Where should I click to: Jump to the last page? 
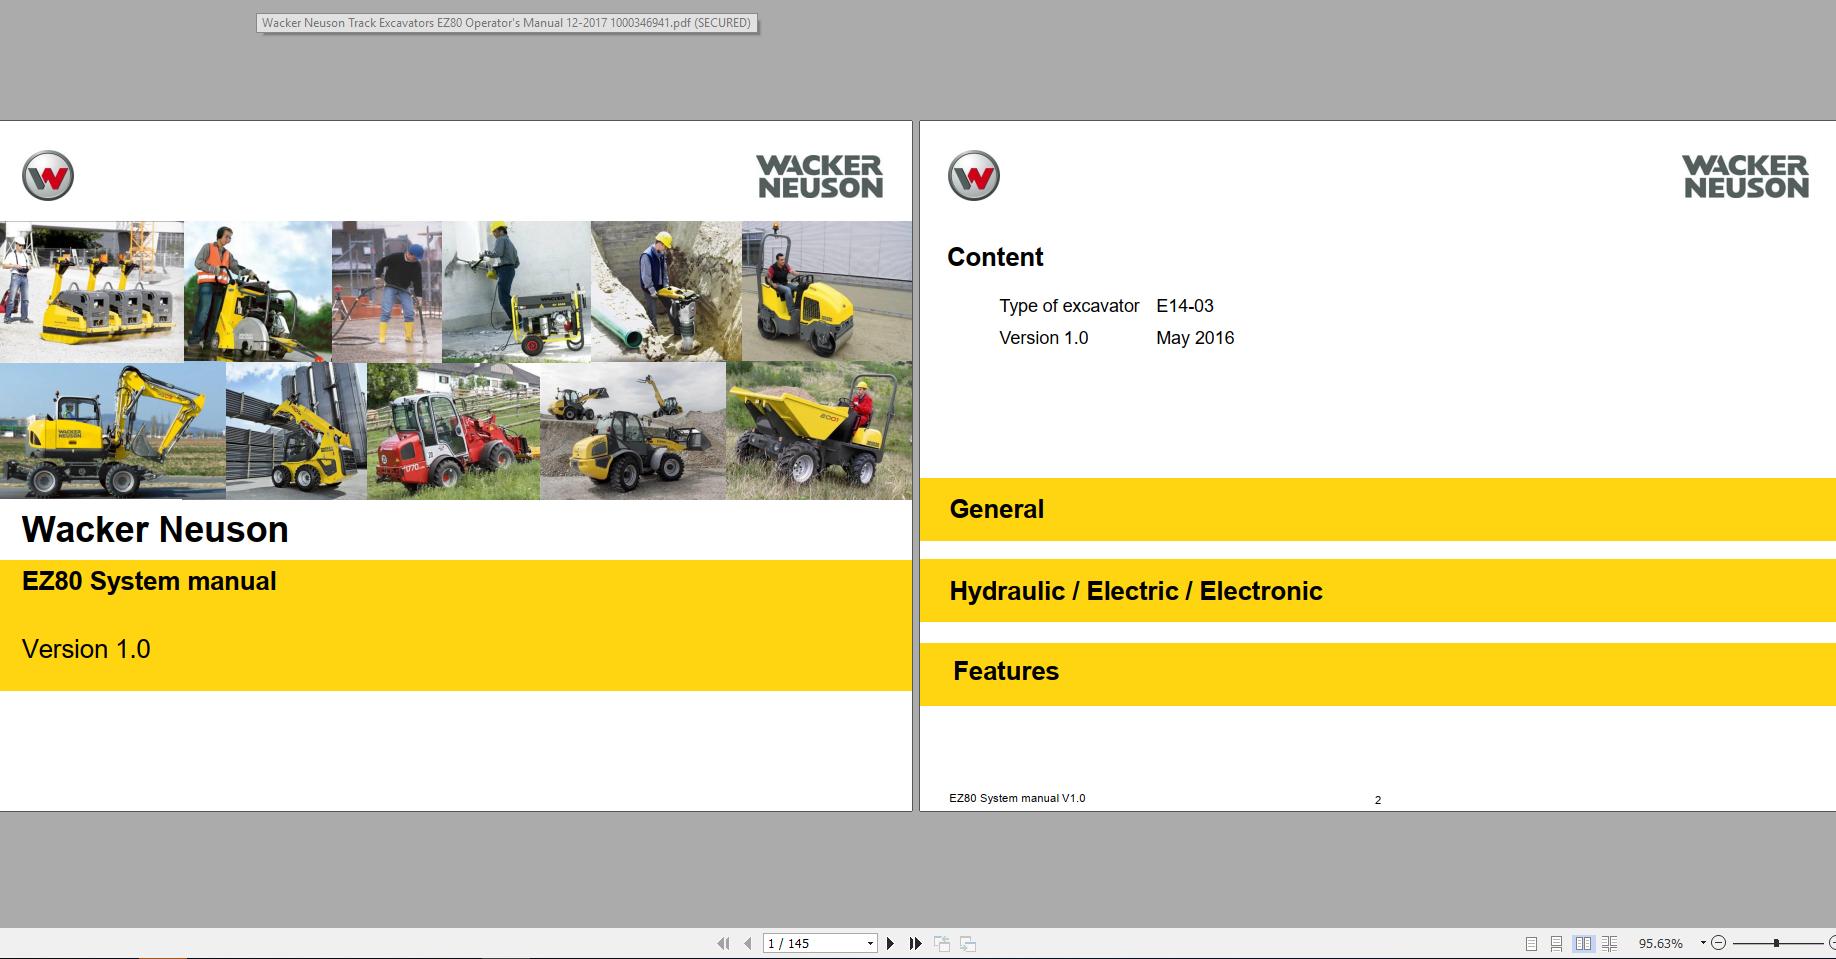click(915, 943)
